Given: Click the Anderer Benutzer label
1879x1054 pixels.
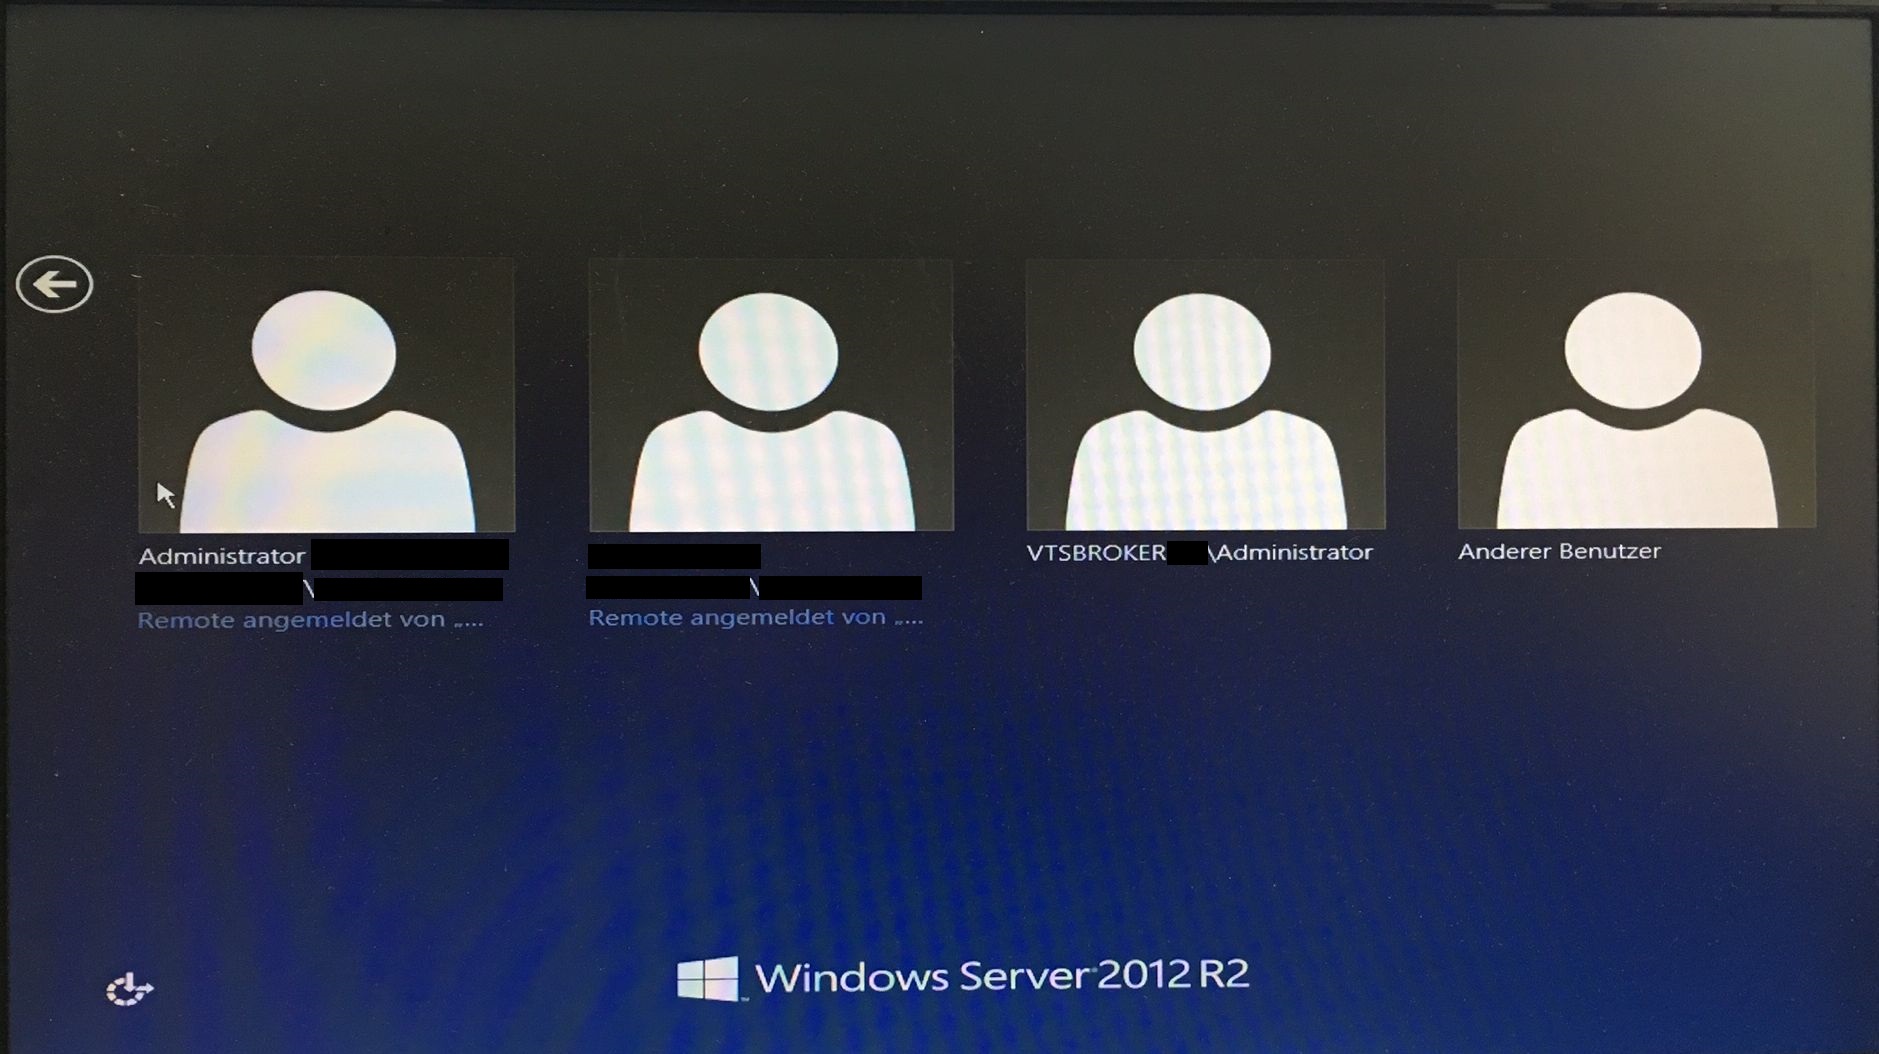Looking at the screenshot, I should 1559,551.
